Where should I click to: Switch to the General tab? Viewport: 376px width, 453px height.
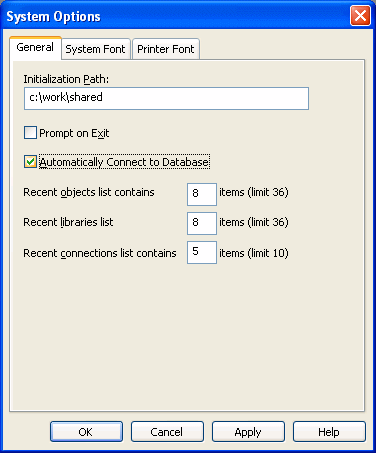35,48
